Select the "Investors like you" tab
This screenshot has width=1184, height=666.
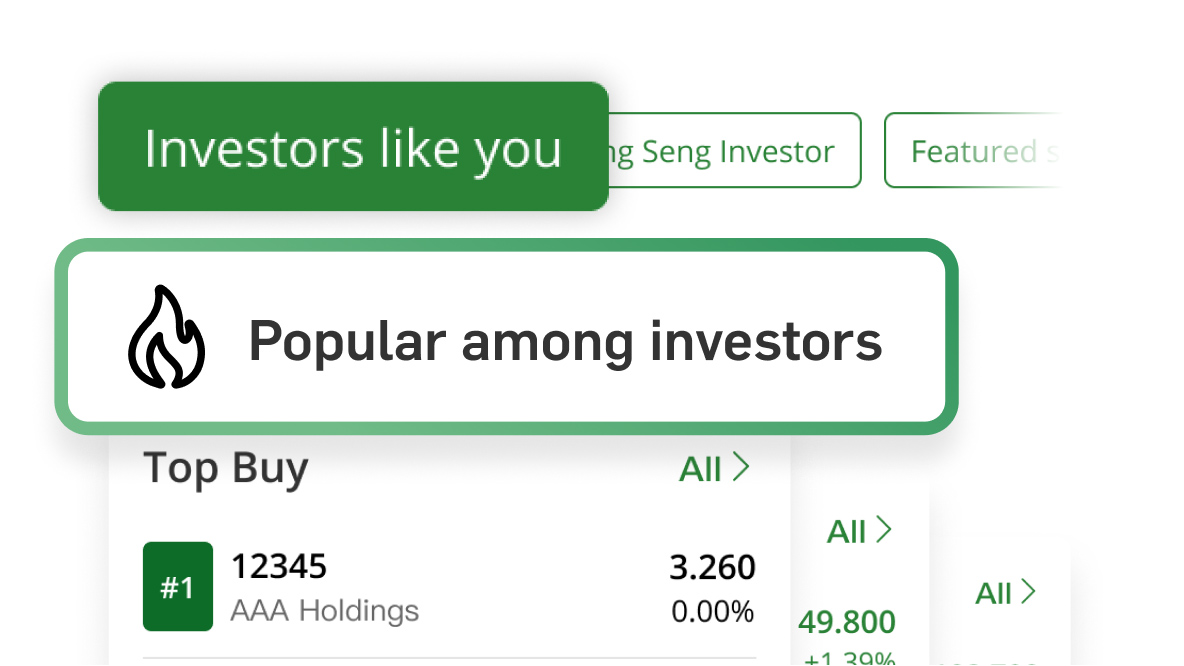353,147
